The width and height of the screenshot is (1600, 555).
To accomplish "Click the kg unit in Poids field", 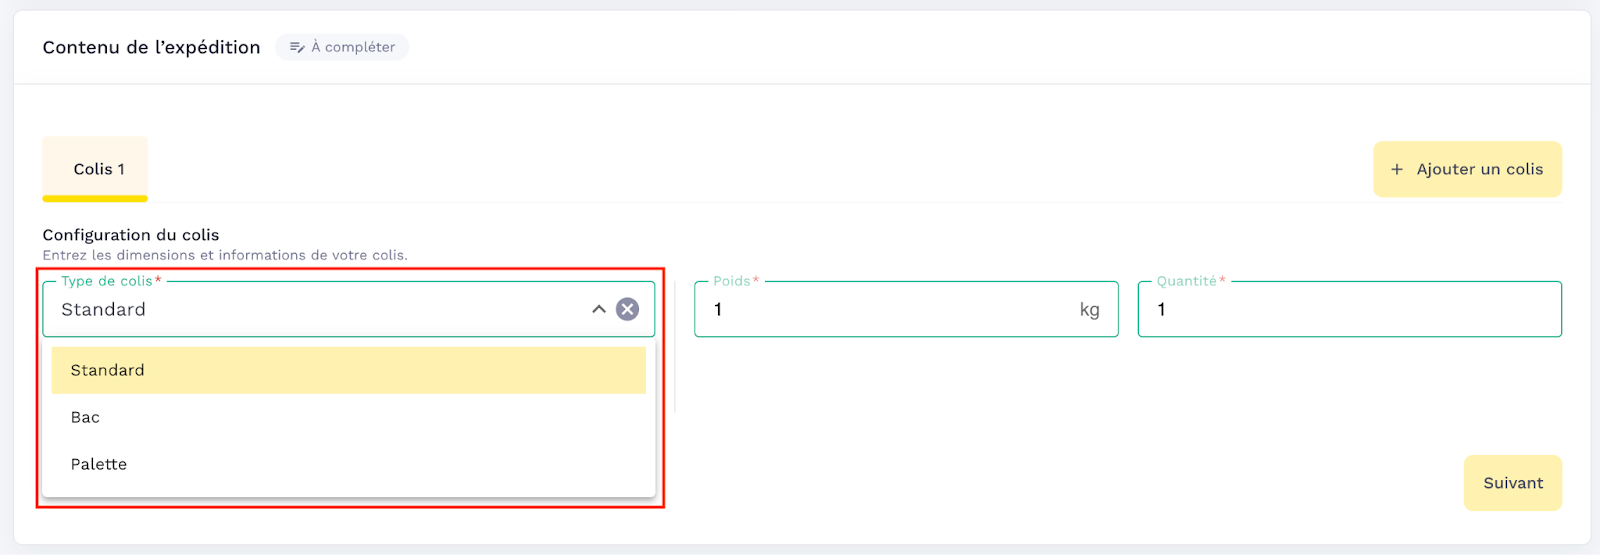I will click(1089, 310).
